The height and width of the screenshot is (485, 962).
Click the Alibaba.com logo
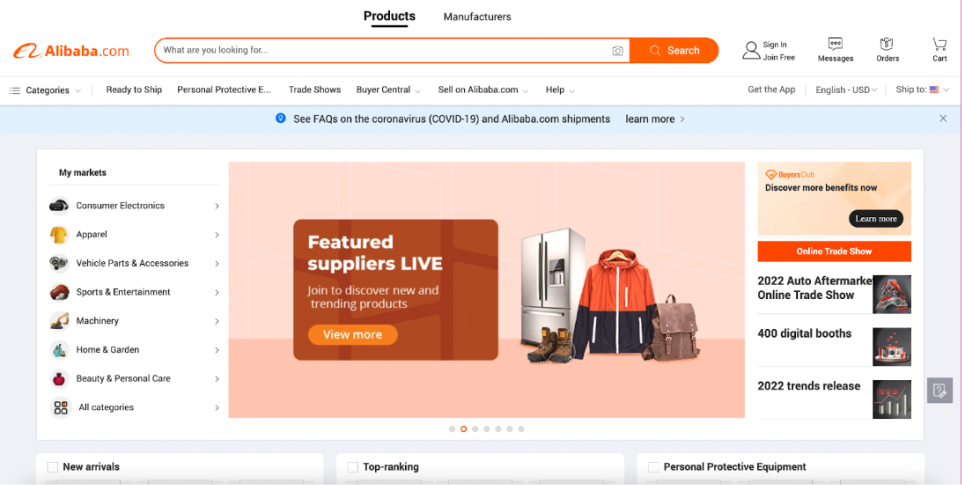[x=71, y=51]
